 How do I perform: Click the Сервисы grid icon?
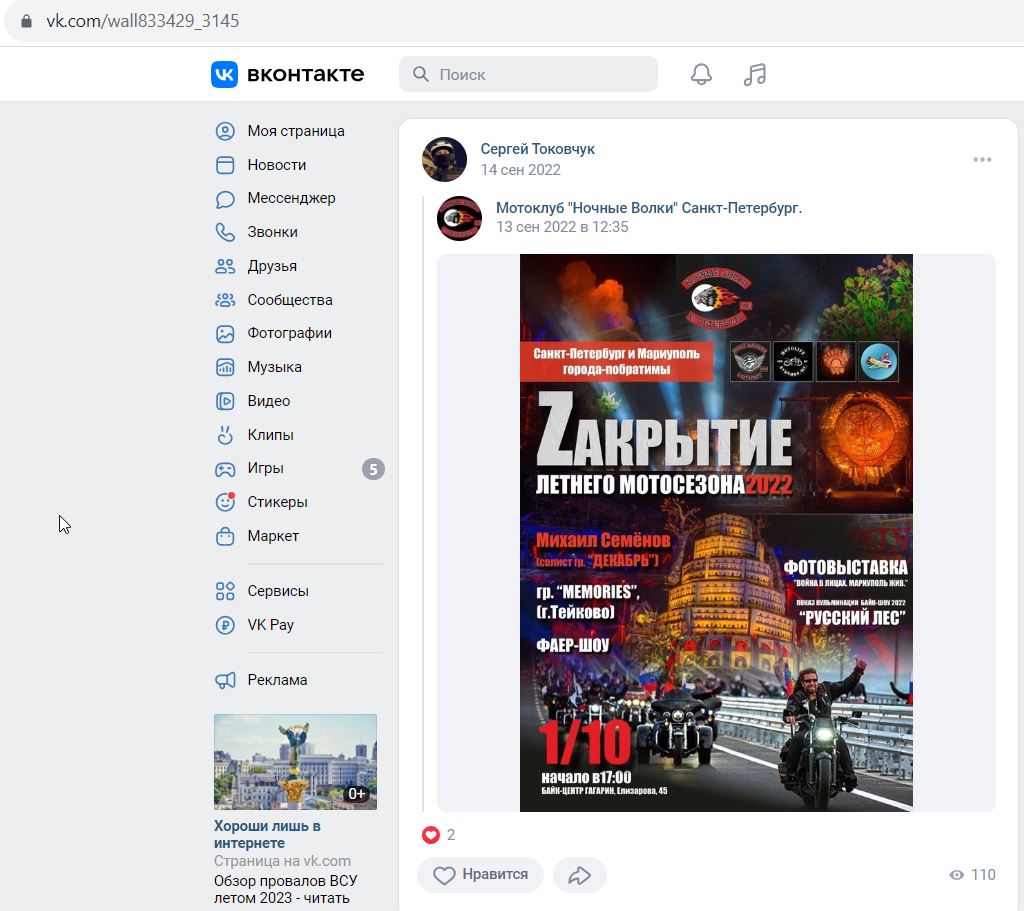[x=225, y=591]
